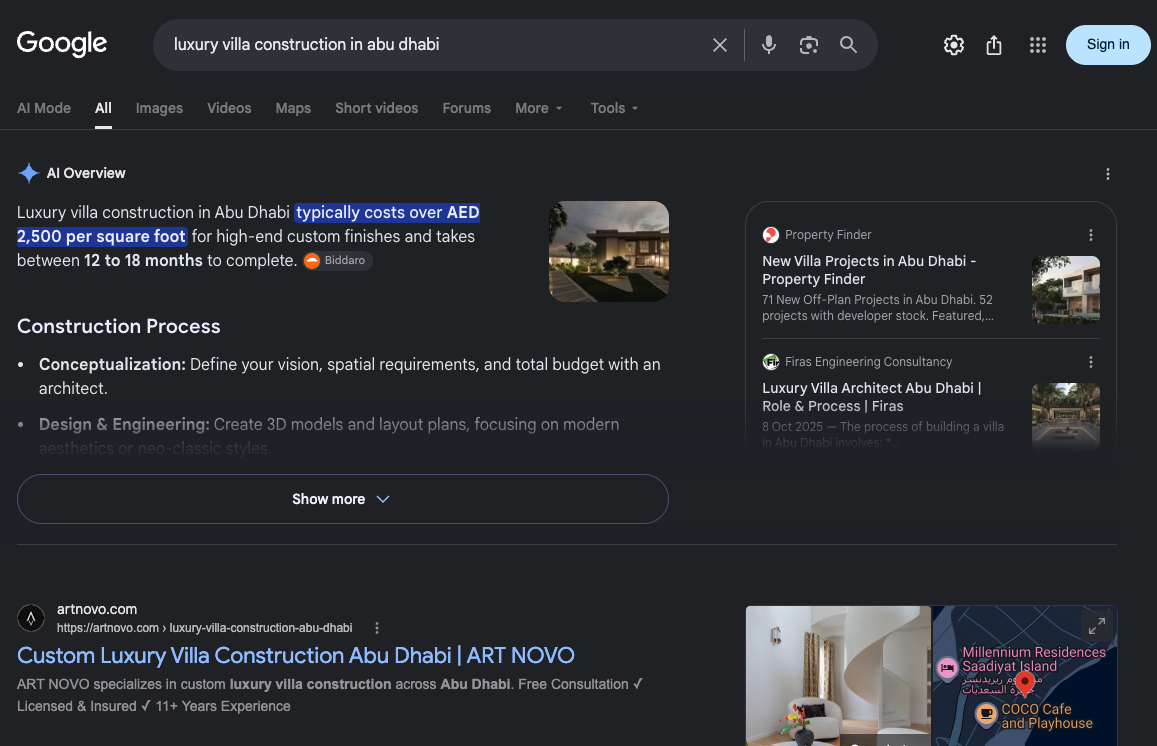Open the Images tab
This screenshot has height=746, width=1157.
[x=159, y=108]
